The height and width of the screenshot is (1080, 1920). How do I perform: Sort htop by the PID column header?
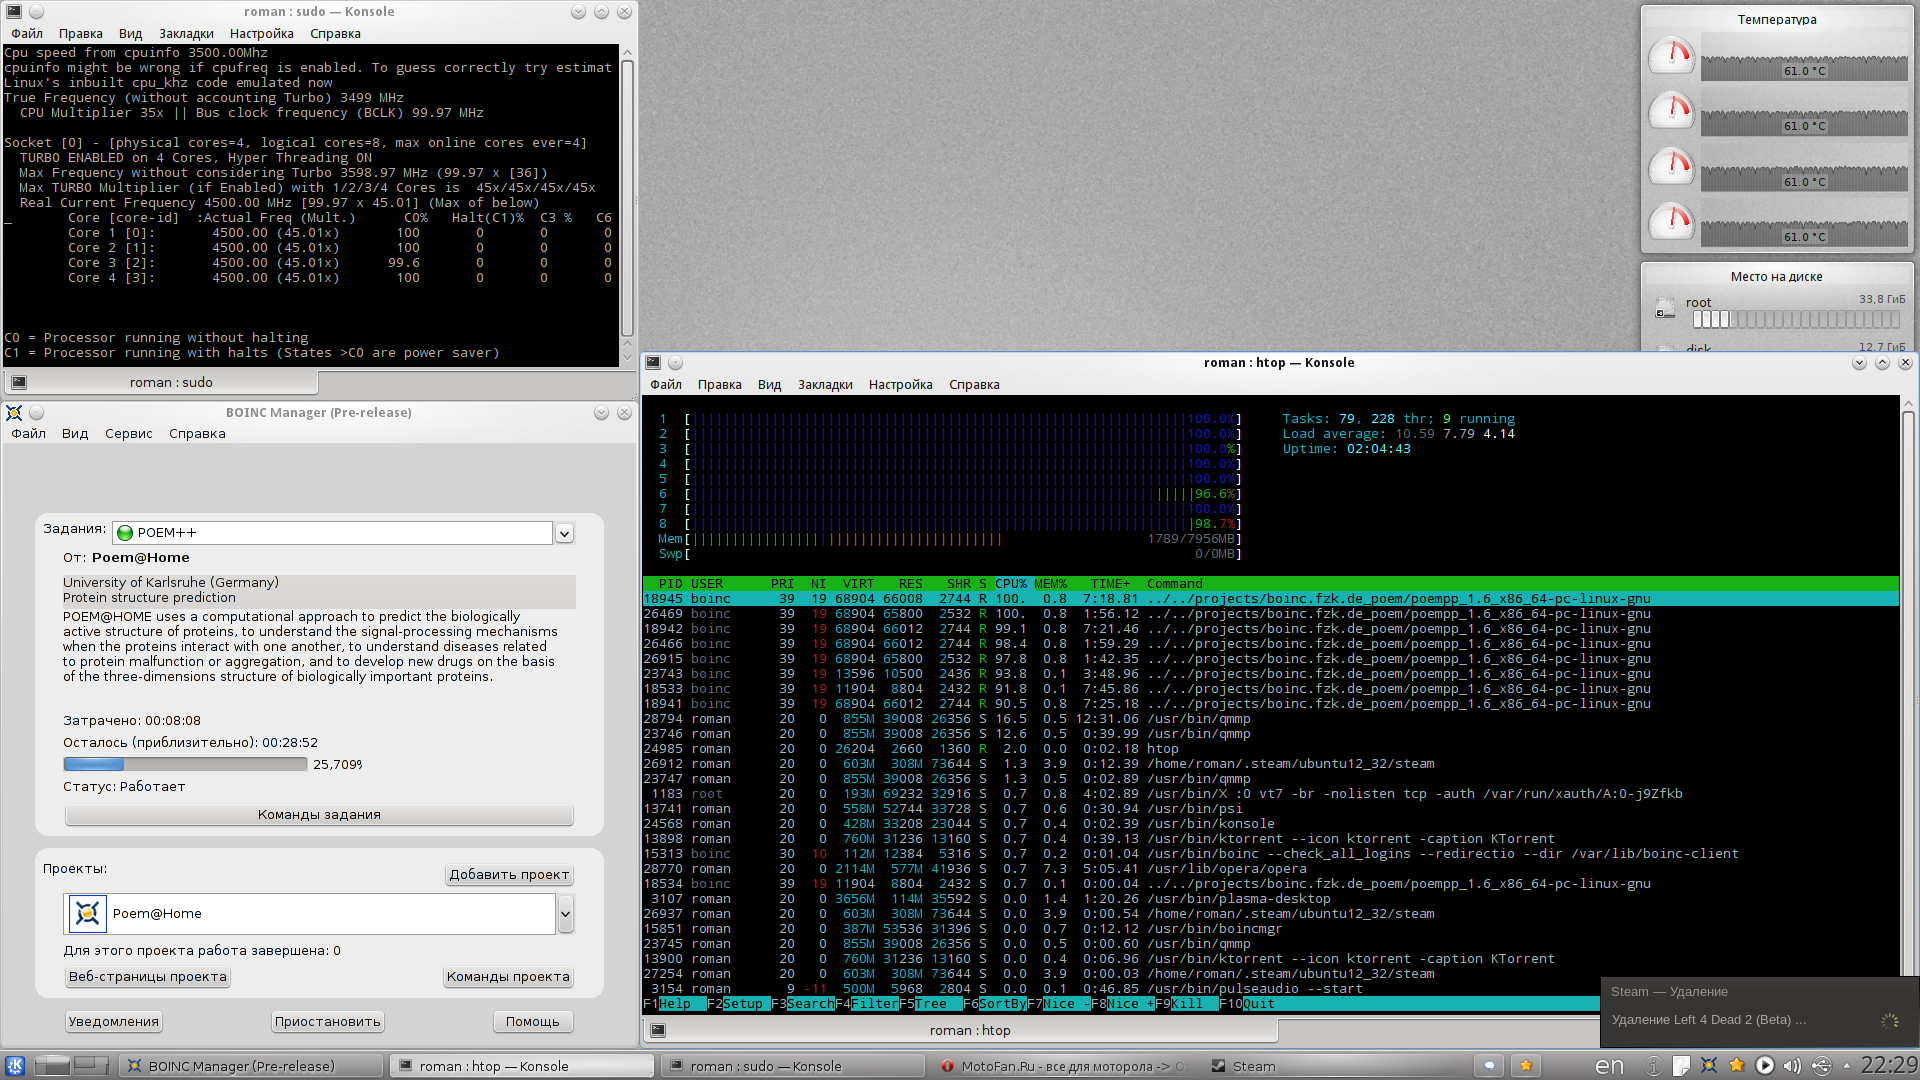(670, 584)
